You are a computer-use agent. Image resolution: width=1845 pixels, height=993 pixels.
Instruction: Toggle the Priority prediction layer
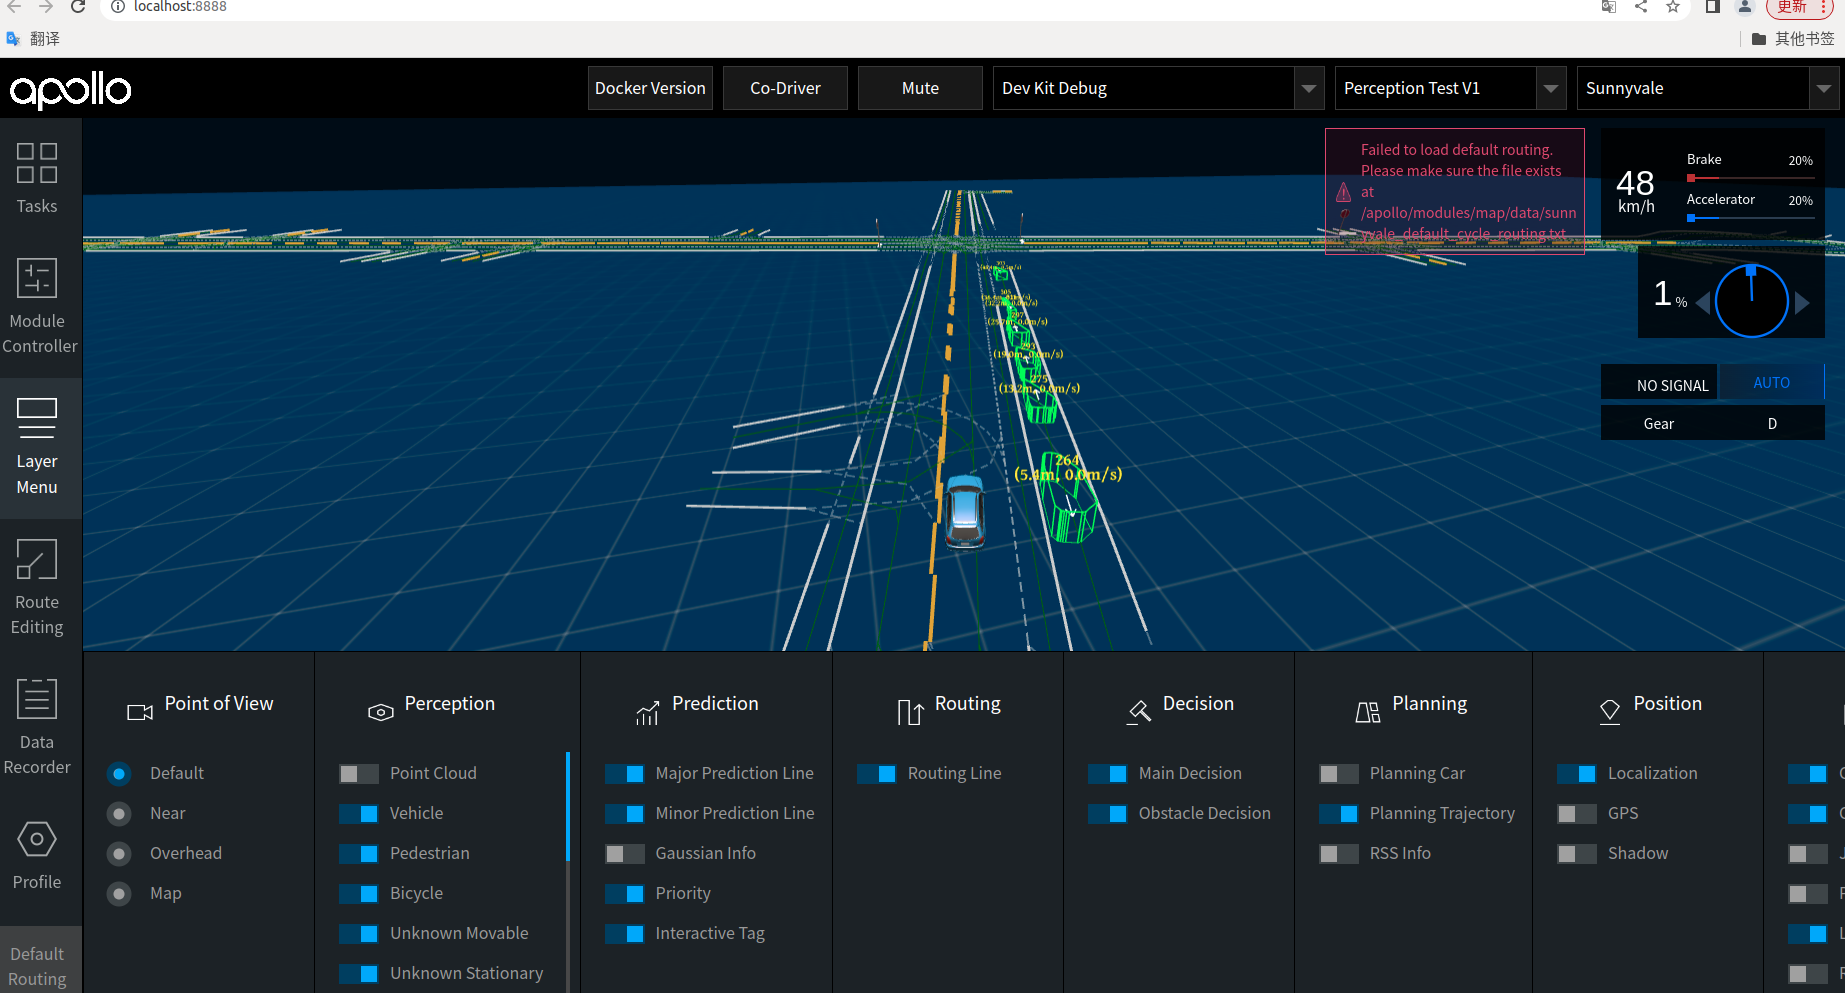pos(625,894)
